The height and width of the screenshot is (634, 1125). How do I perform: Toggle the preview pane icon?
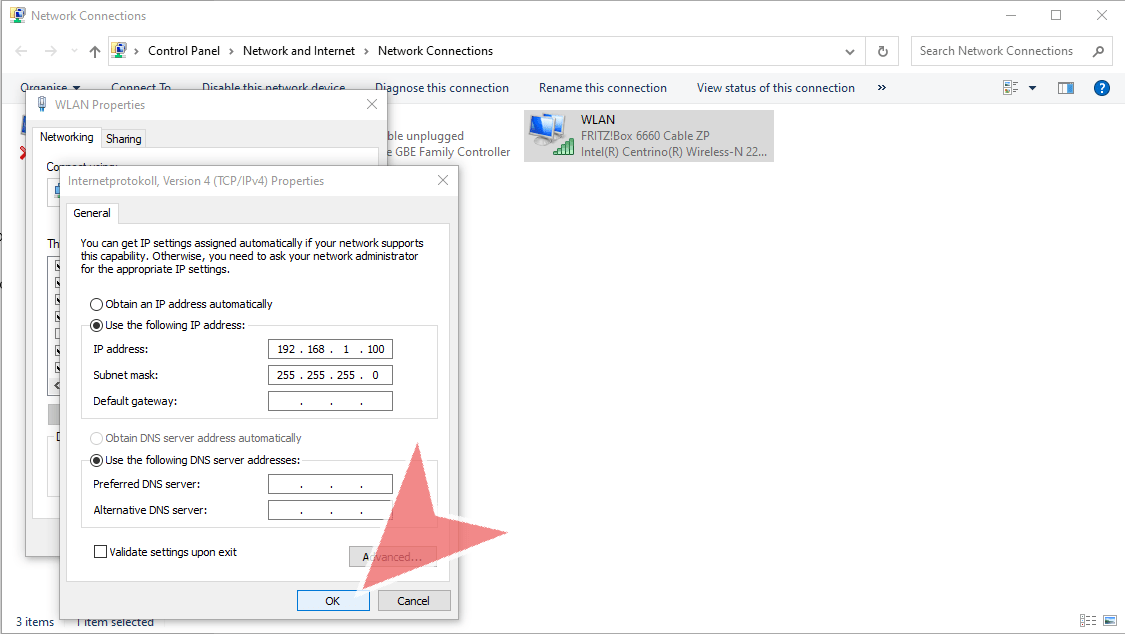point(1066,88)
